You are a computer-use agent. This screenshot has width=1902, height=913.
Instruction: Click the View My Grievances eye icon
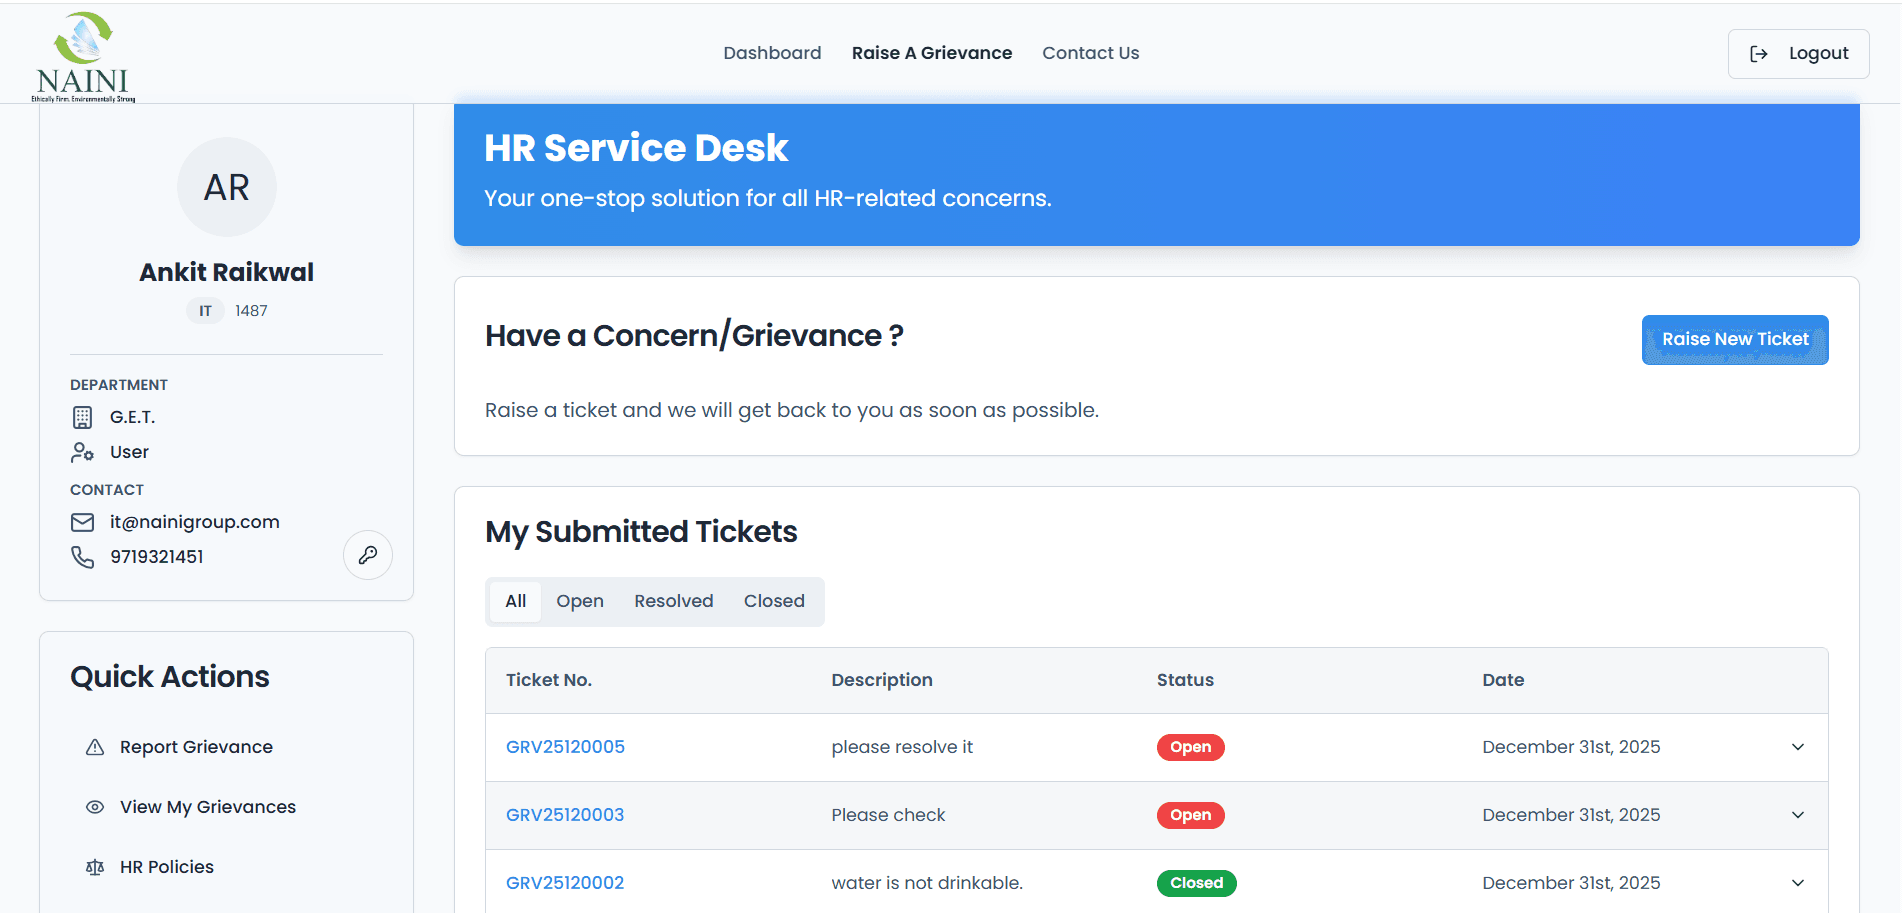pos(94,806)
